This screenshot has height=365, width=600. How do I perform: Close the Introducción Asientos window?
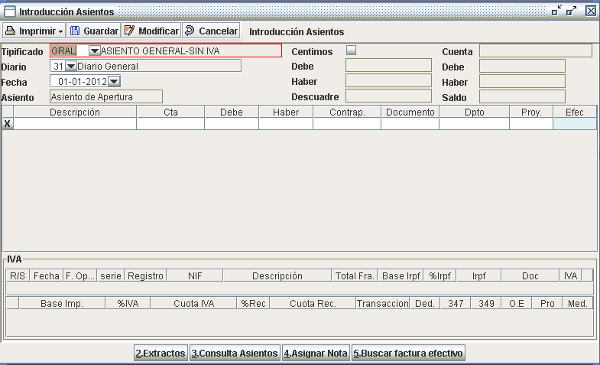click(590, 11)
